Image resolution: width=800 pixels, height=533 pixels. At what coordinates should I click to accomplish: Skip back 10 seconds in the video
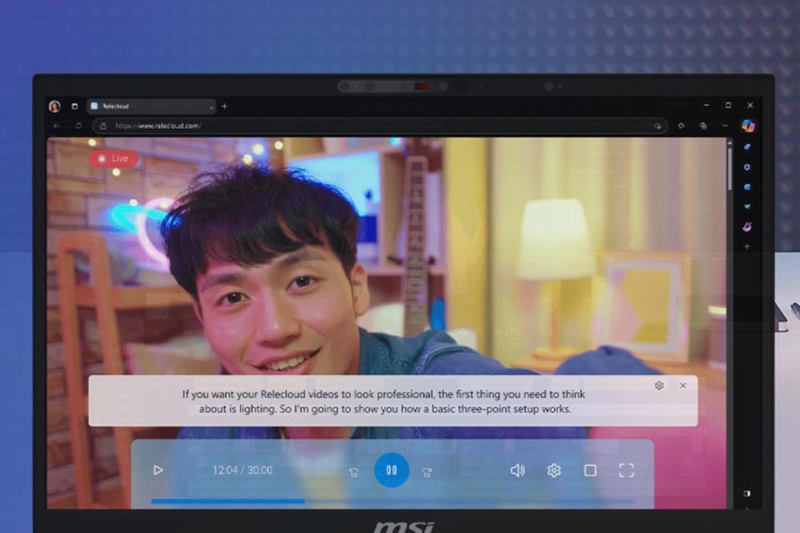(x=354, y=473)
